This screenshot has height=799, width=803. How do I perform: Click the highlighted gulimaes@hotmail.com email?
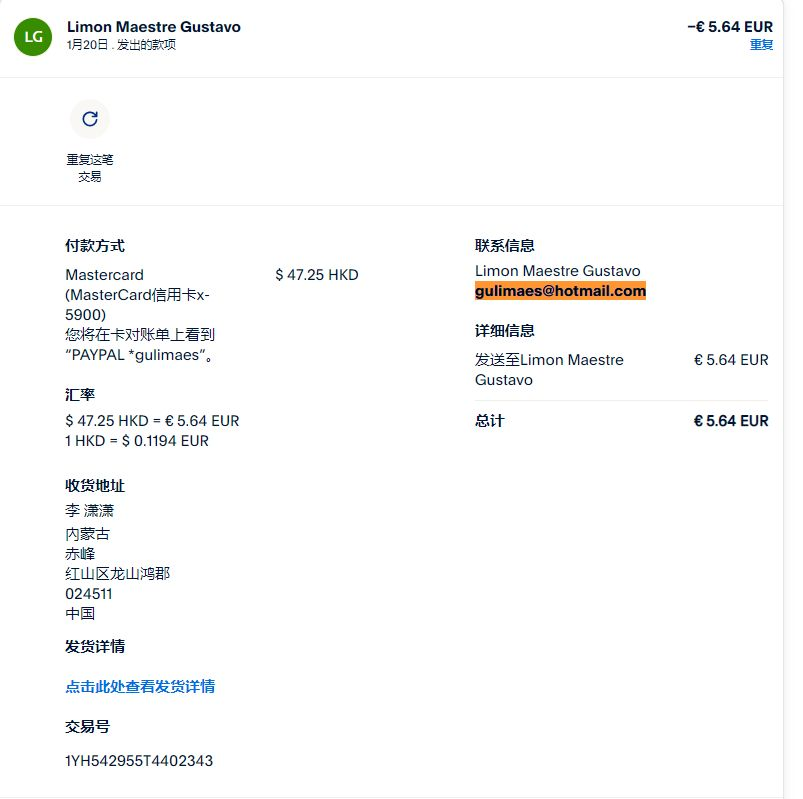point(560,291)
